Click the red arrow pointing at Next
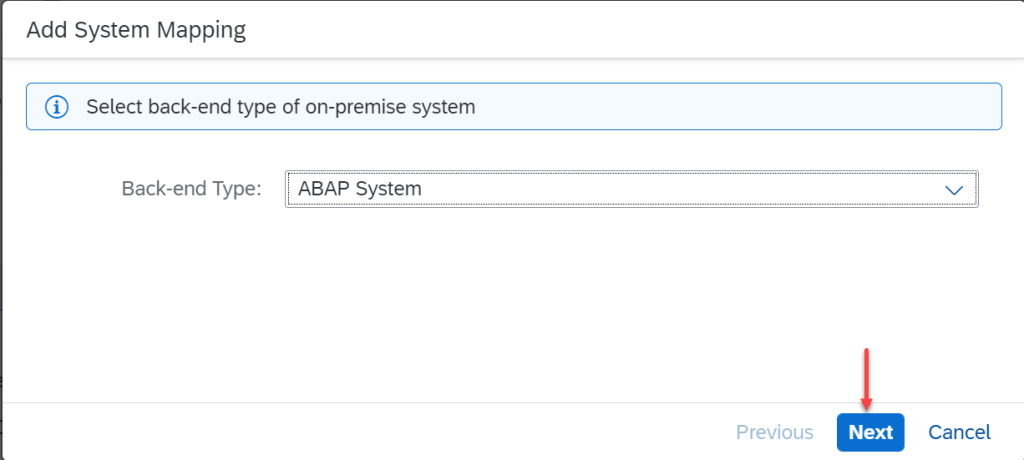 [x=866, y=380]
